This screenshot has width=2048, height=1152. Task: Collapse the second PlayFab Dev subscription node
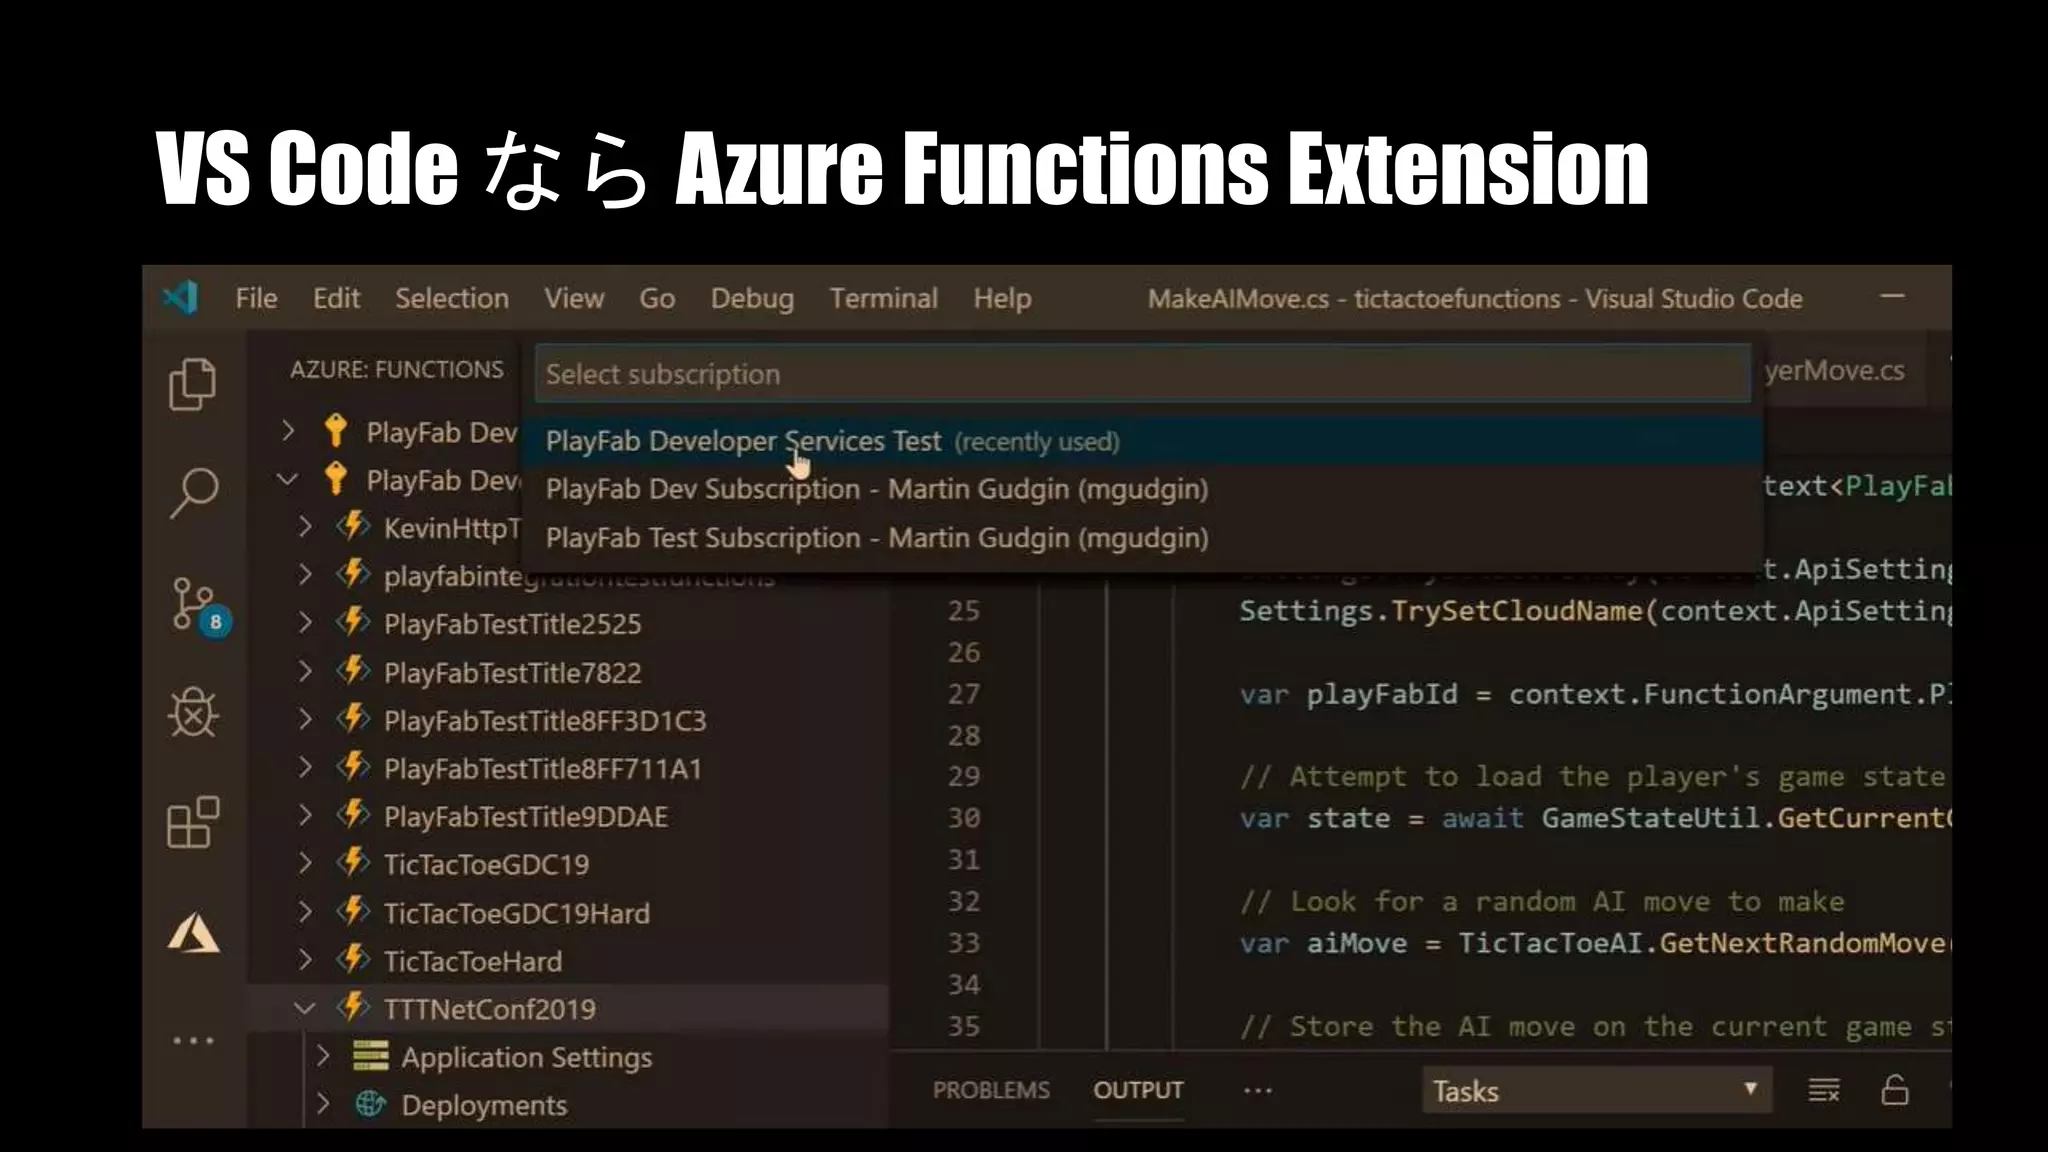[x=288, y=479]
